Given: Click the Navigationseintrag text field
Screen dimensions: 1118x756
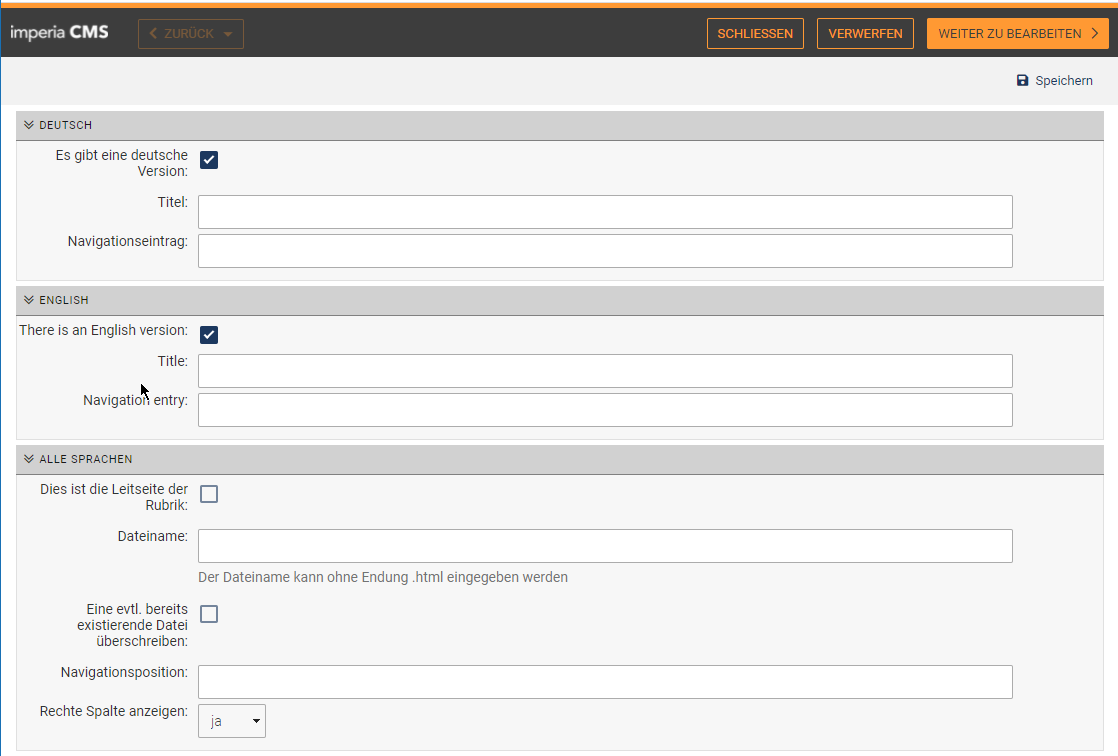Looking at the screenshot, I should click(x=605, y=251).
